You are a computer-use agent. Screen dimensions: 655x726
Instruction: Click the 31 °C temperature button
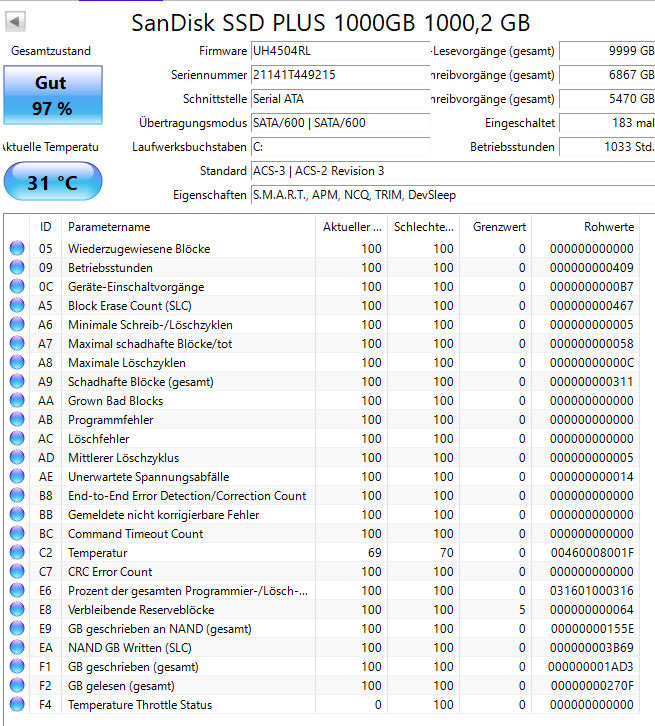click(53, 182)
